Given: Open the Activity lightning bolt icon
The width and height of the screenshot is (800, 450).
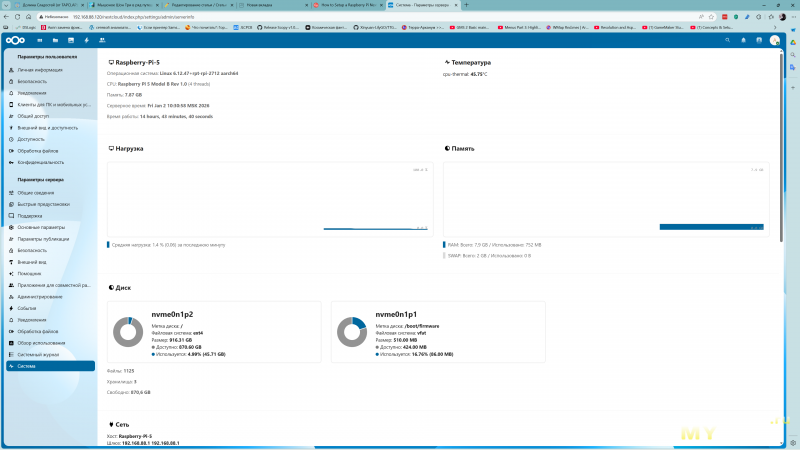Looking at the screenshot, I should [87, 40].
